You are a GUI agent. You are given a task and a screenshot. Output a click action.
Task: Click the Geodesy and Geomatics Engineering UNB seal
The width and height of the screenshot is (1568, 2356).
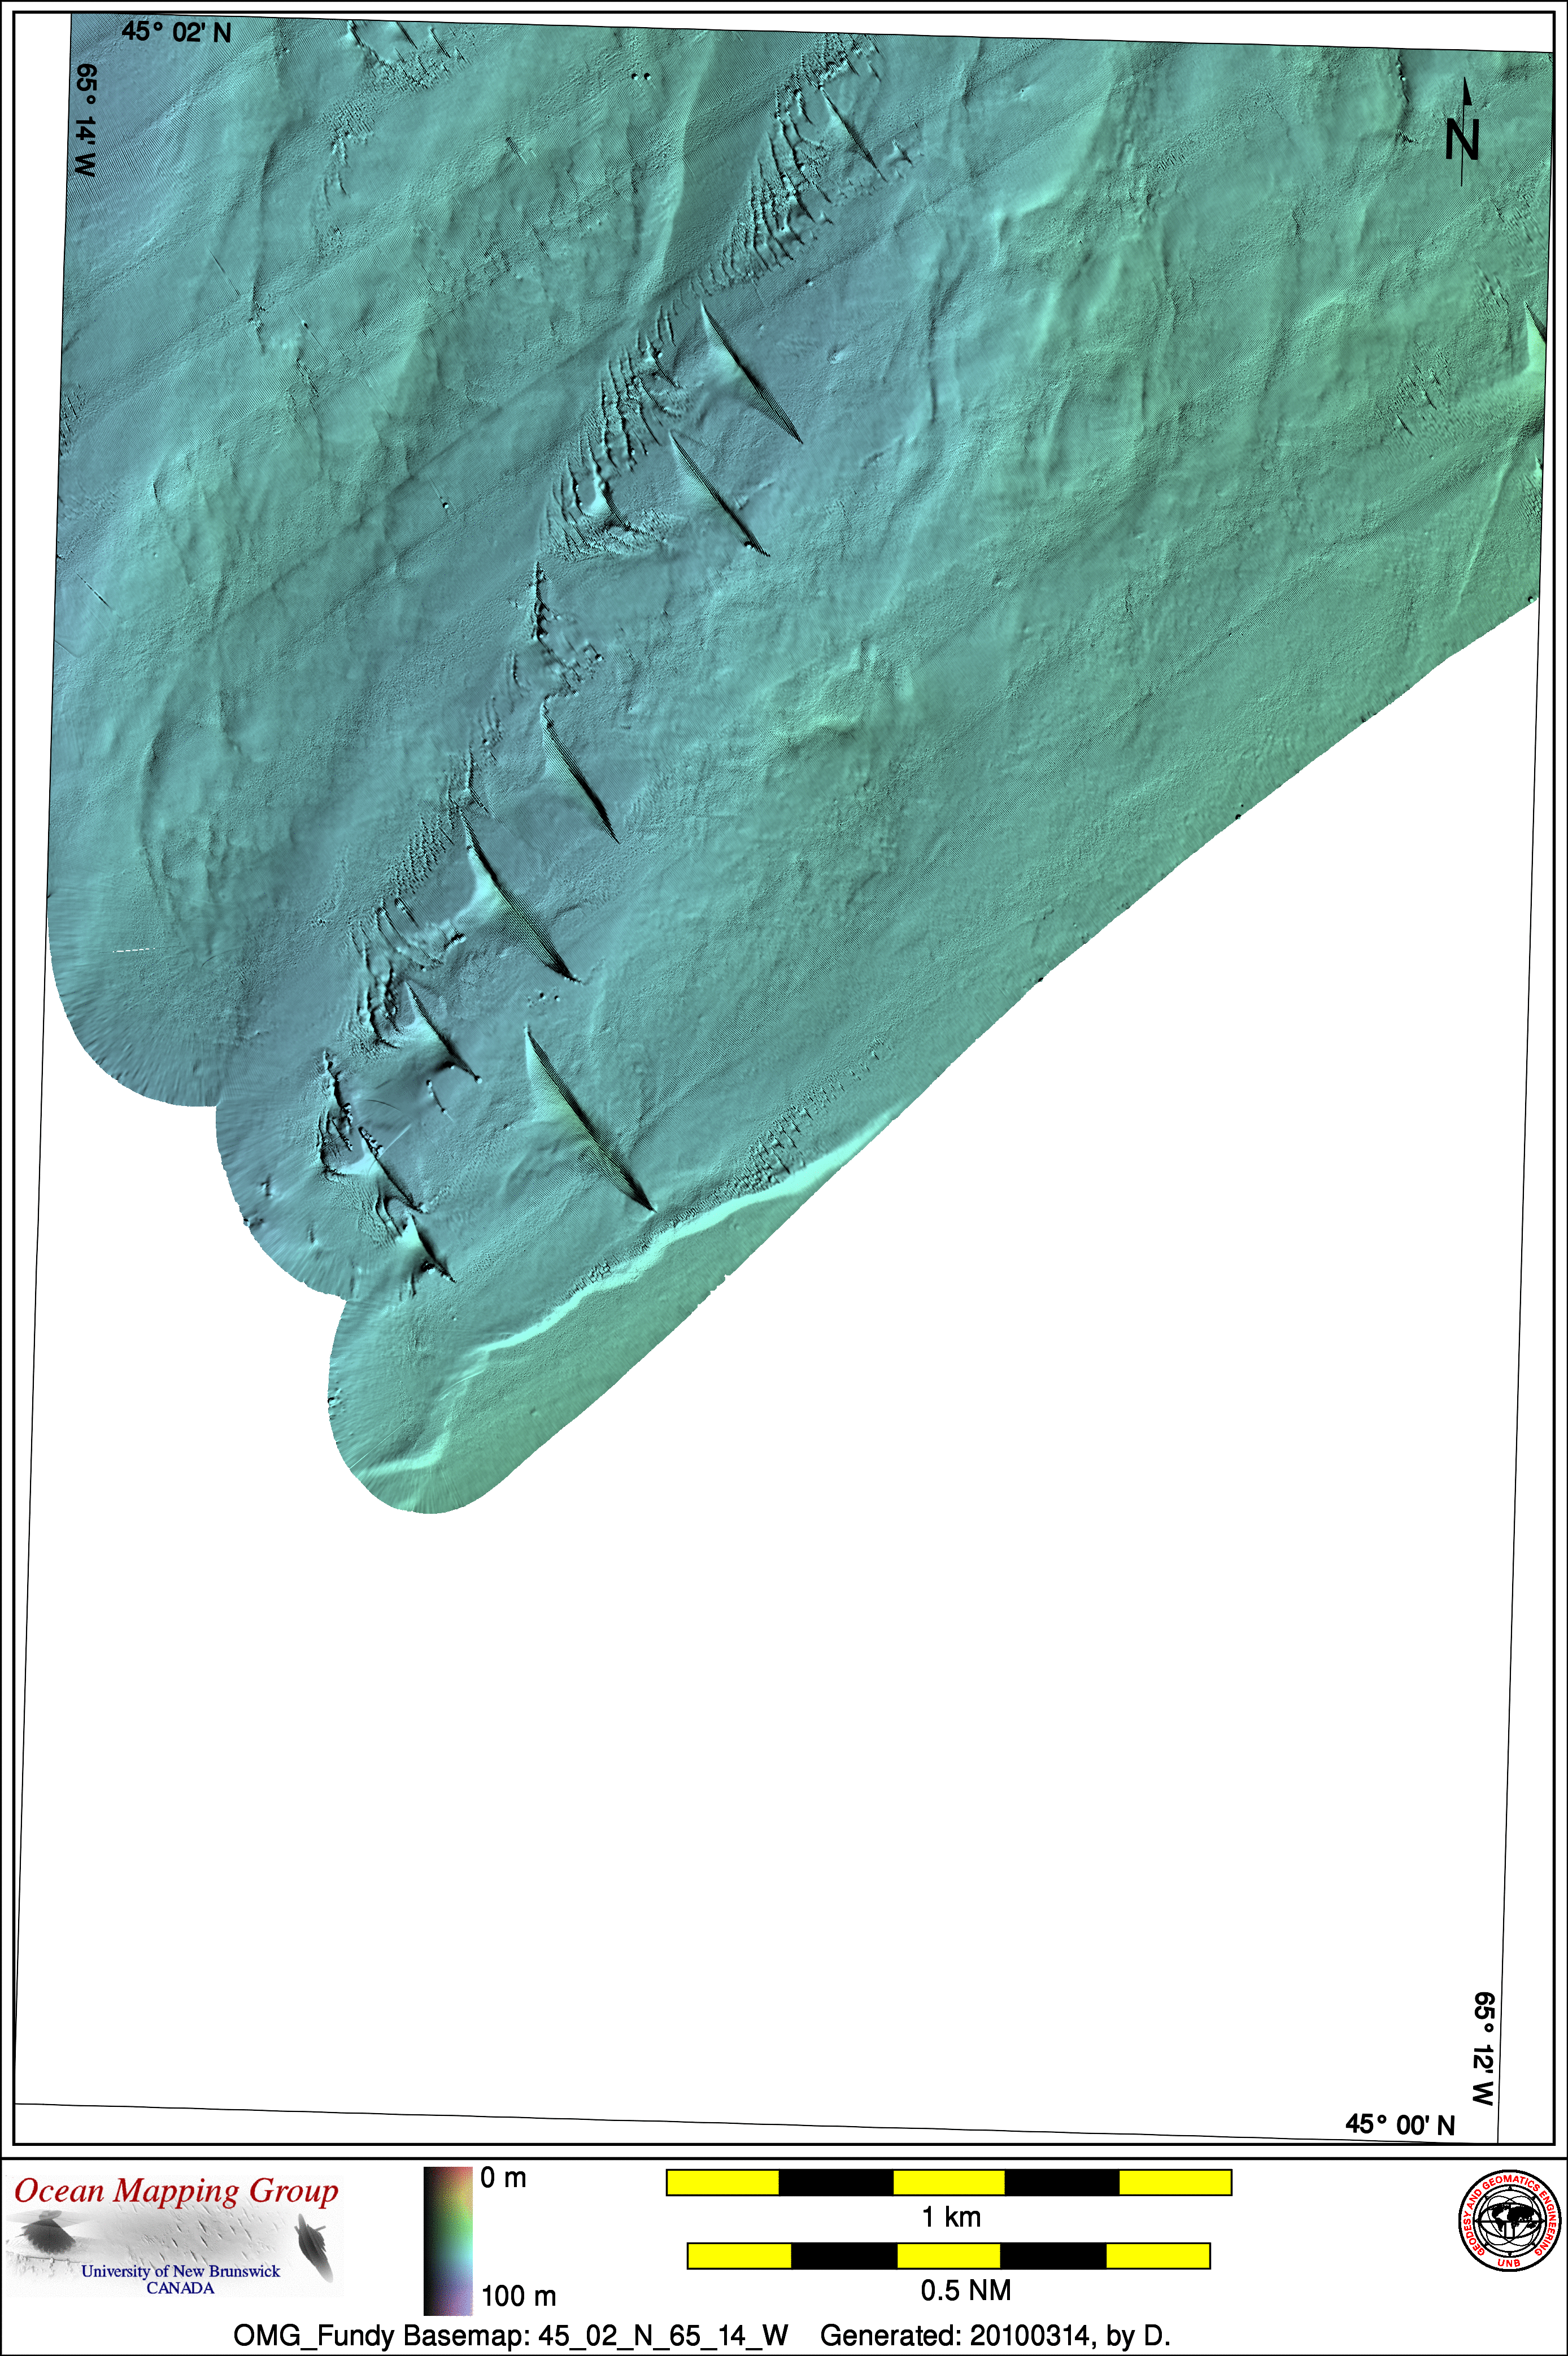click(1510, 2221)
